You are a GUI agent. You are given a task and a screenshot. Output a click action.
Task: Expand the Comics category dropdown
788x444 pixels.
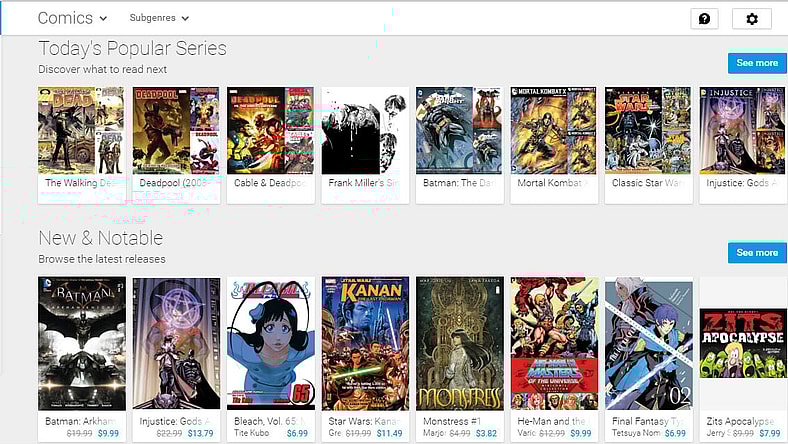[x=73, y=18]
